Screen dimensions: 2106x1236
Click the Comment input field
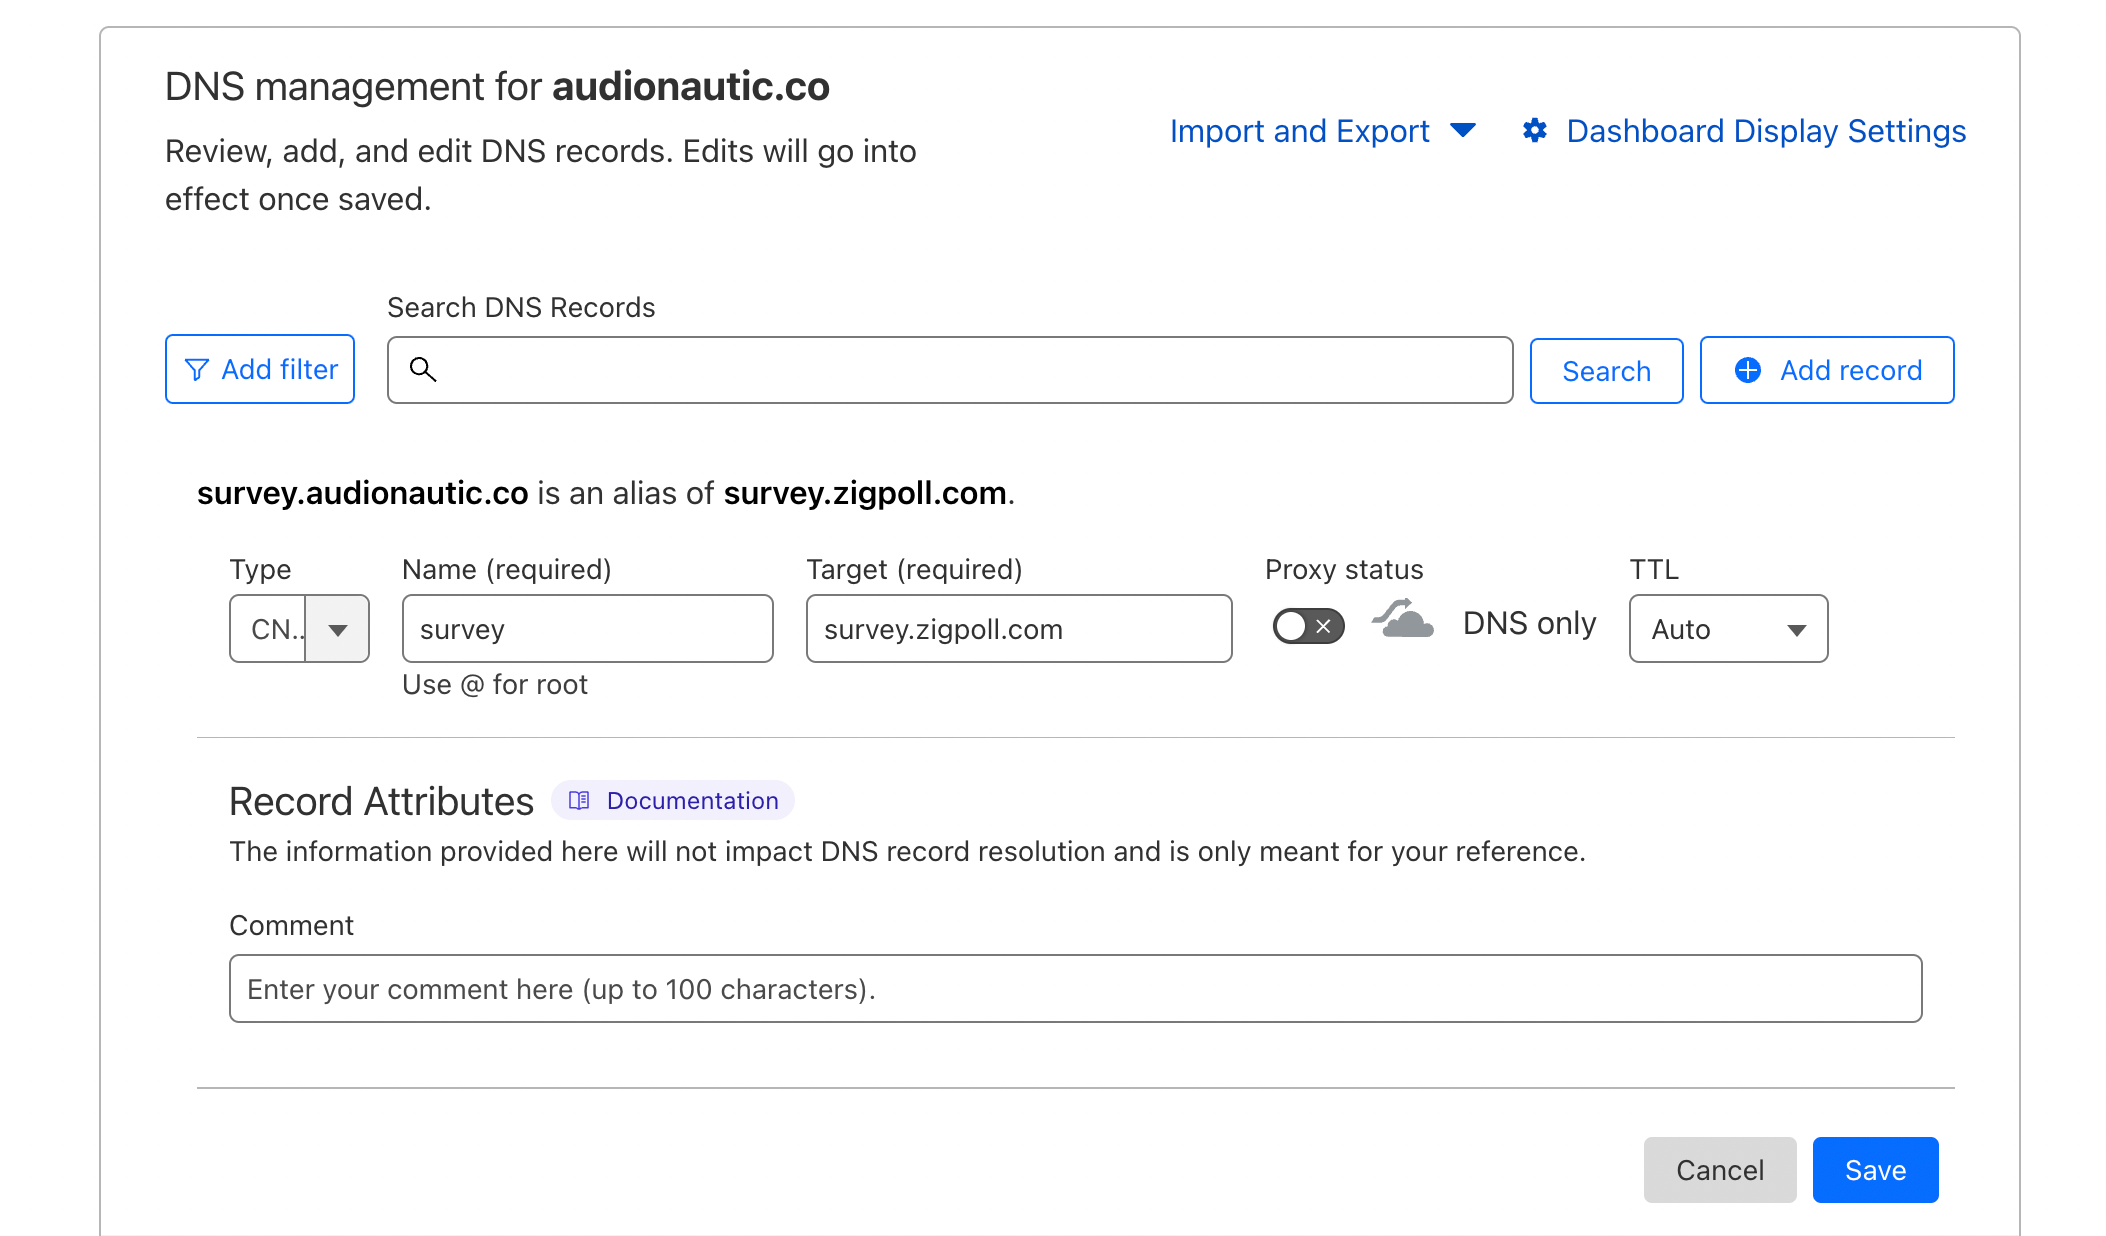[x=1075, y=988]
